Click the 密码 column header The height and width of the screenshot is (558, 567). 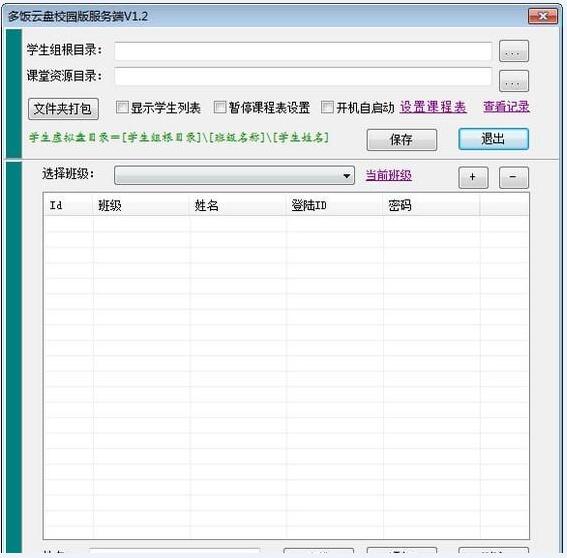tap(431, 205)
